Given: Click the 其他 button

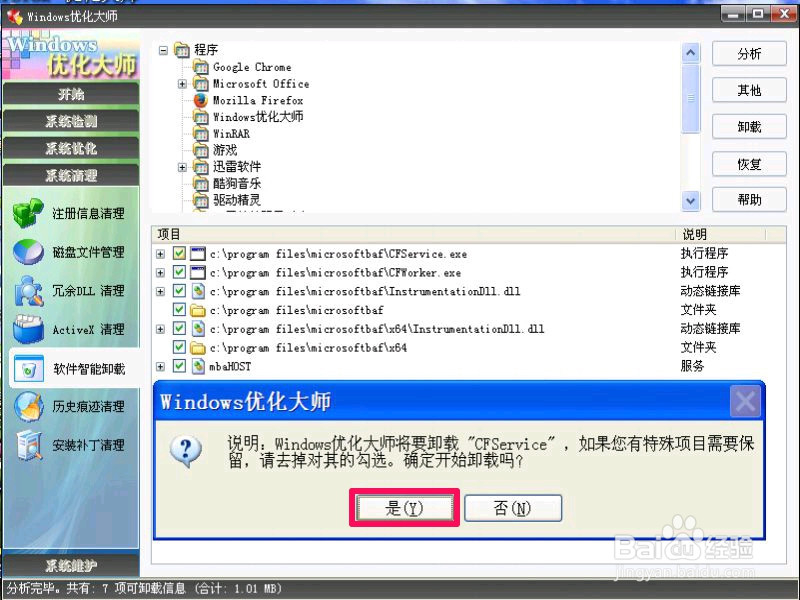Looking at the screenshot, I should (749, 90).
